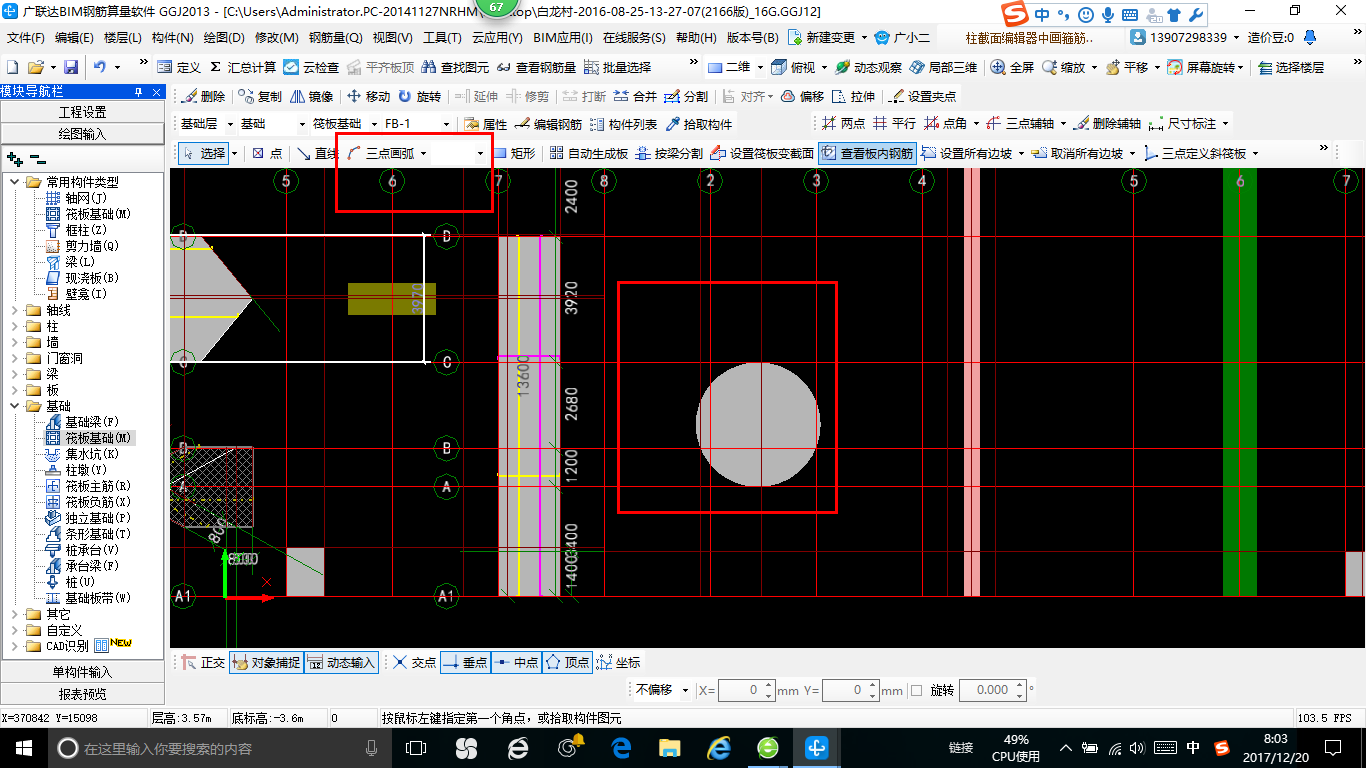Open 属性 properties panel
This screenshot has width=1366, height=768.
[x=486, y=124]
